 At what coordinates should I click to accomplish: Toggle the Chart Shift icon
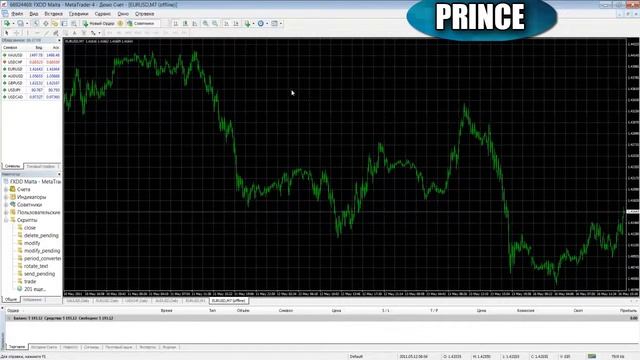pos(236,24)
